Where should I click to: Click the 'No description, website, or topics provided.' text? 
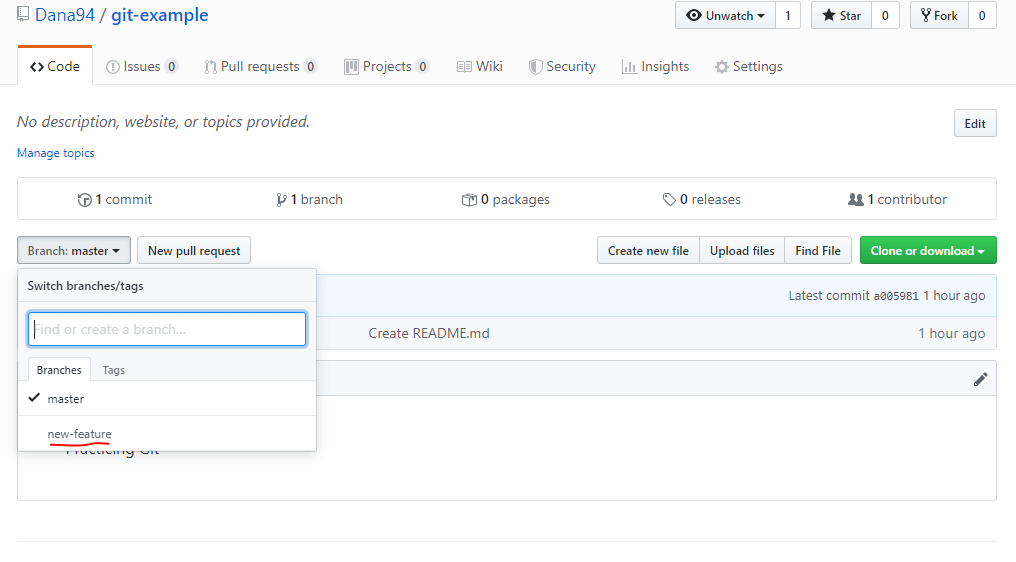pos(163,122)
